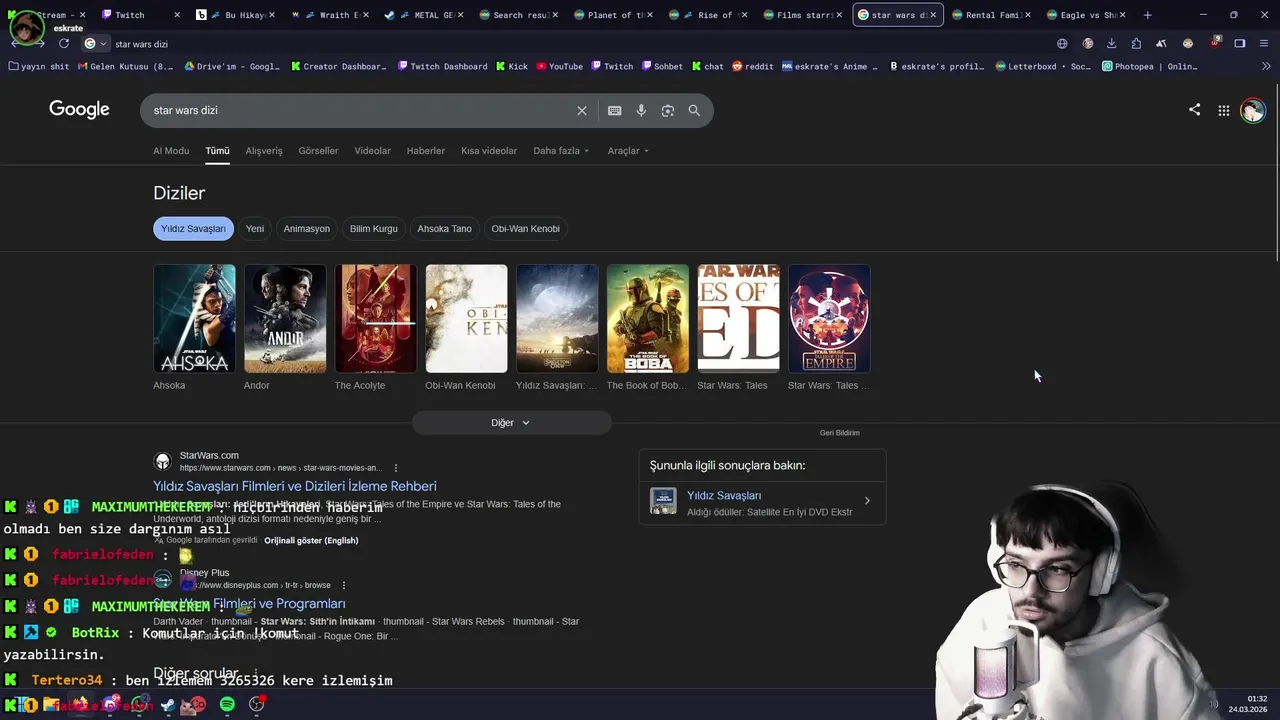Open the Google apps grid
The image size is (1280, 720).
point(1223,111)
